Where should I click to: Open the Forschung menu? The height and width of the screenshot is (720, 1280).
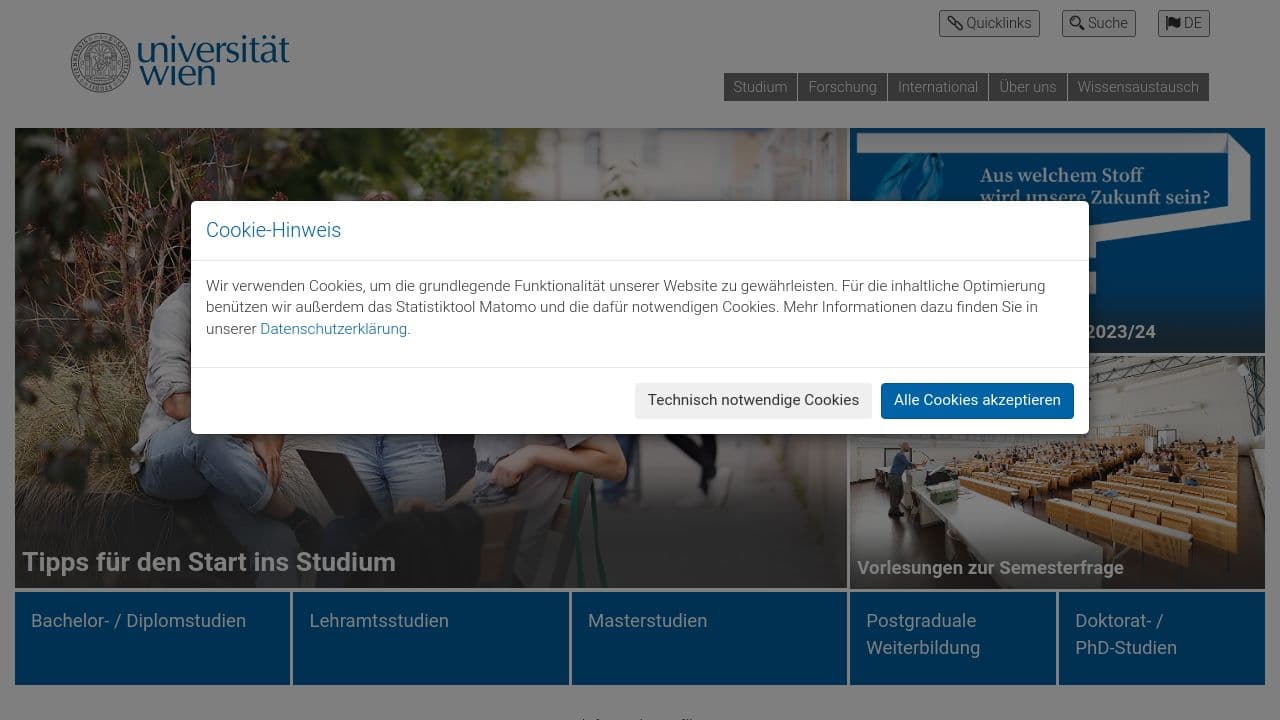tap(842, 87)
